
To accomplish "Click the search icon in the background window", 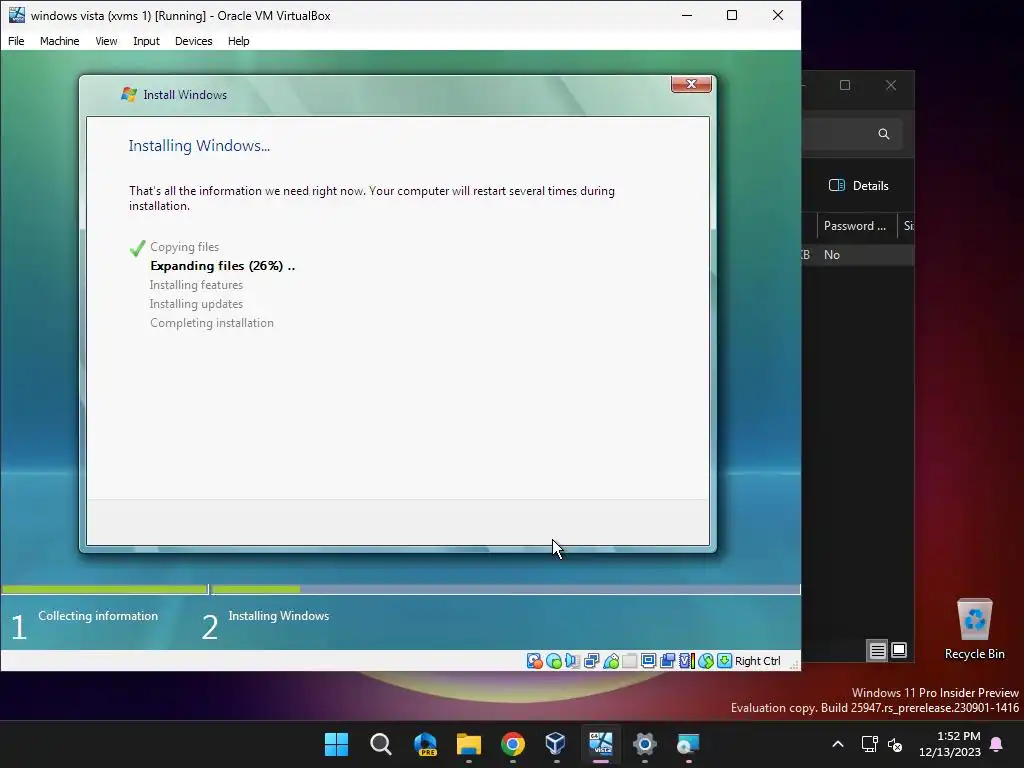I will pyautogui.click(x=884, y=134).
